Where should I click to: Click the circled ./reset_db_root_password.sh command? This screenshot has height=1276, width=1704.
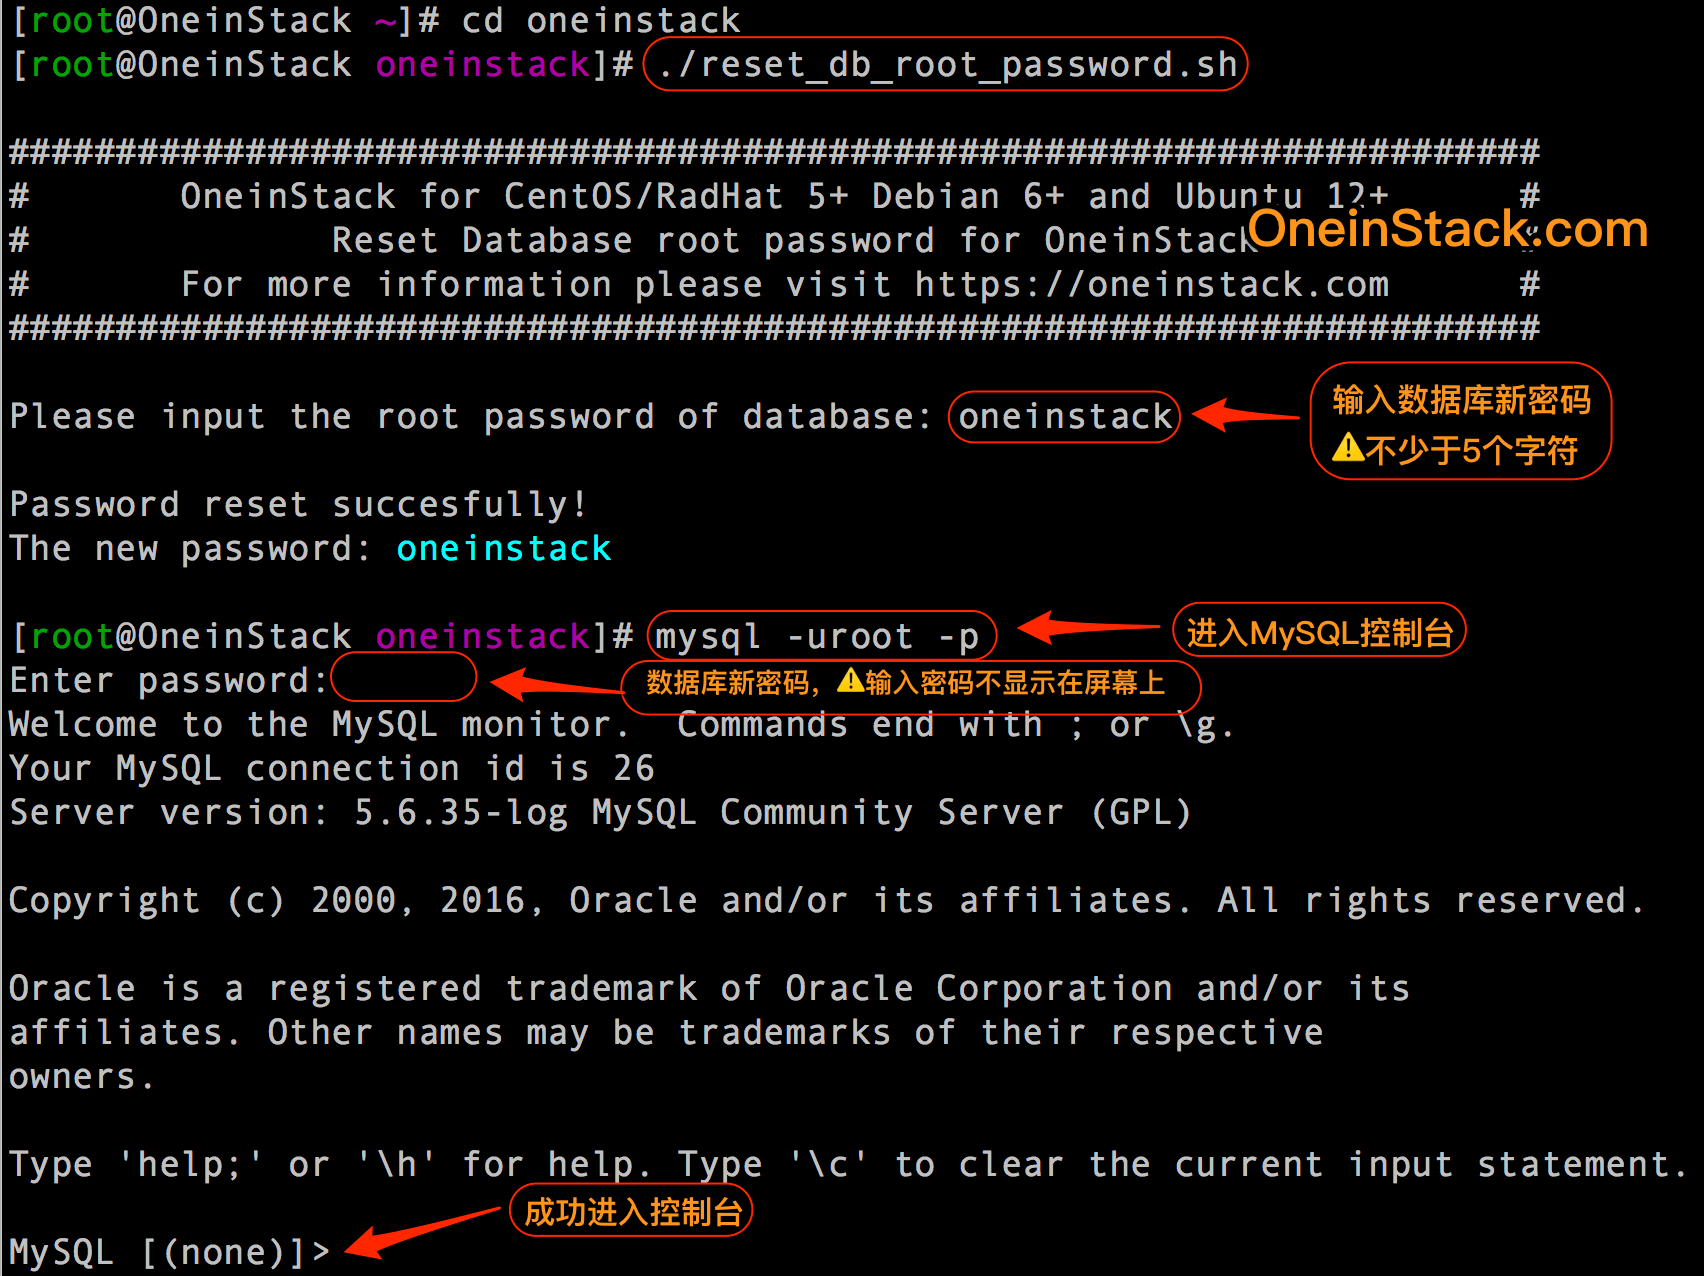944,63
